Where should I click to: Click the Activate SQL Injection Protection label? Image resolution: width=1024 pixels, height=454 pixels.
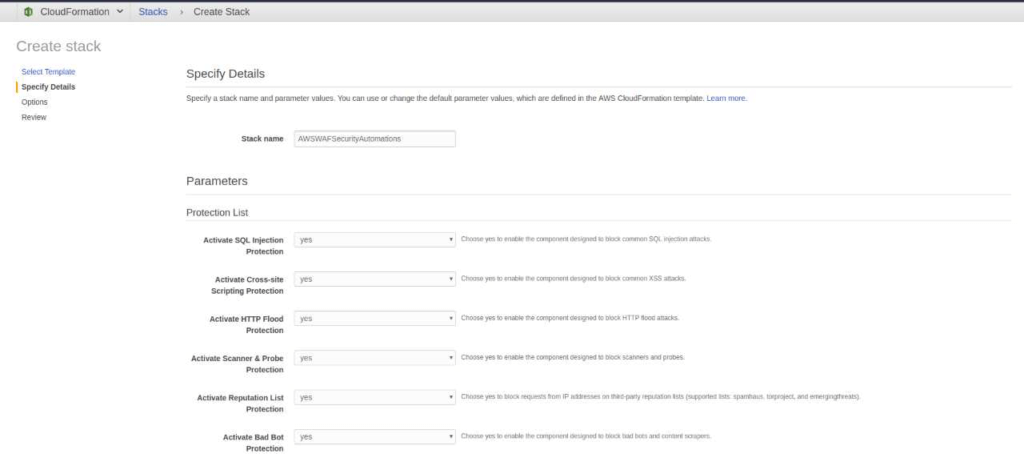pyautogui.click(x=244, y=246)
